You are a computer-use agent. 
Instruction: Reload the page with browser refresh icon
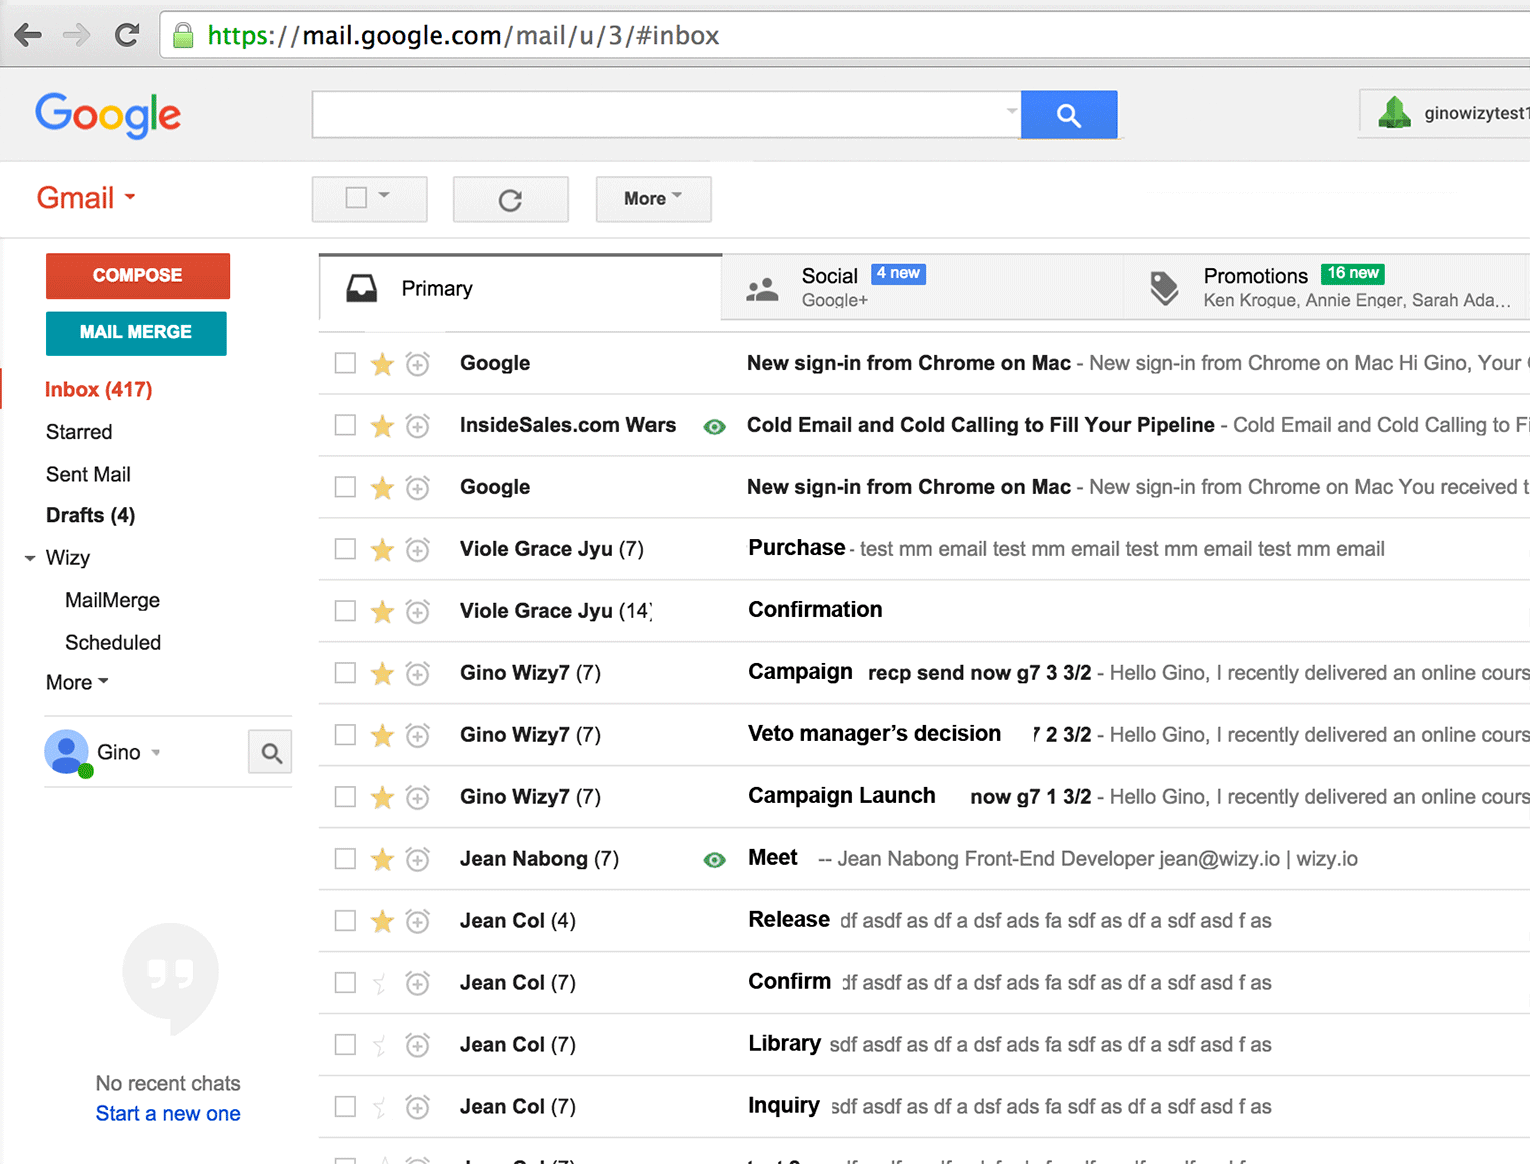tap(126, 36)
